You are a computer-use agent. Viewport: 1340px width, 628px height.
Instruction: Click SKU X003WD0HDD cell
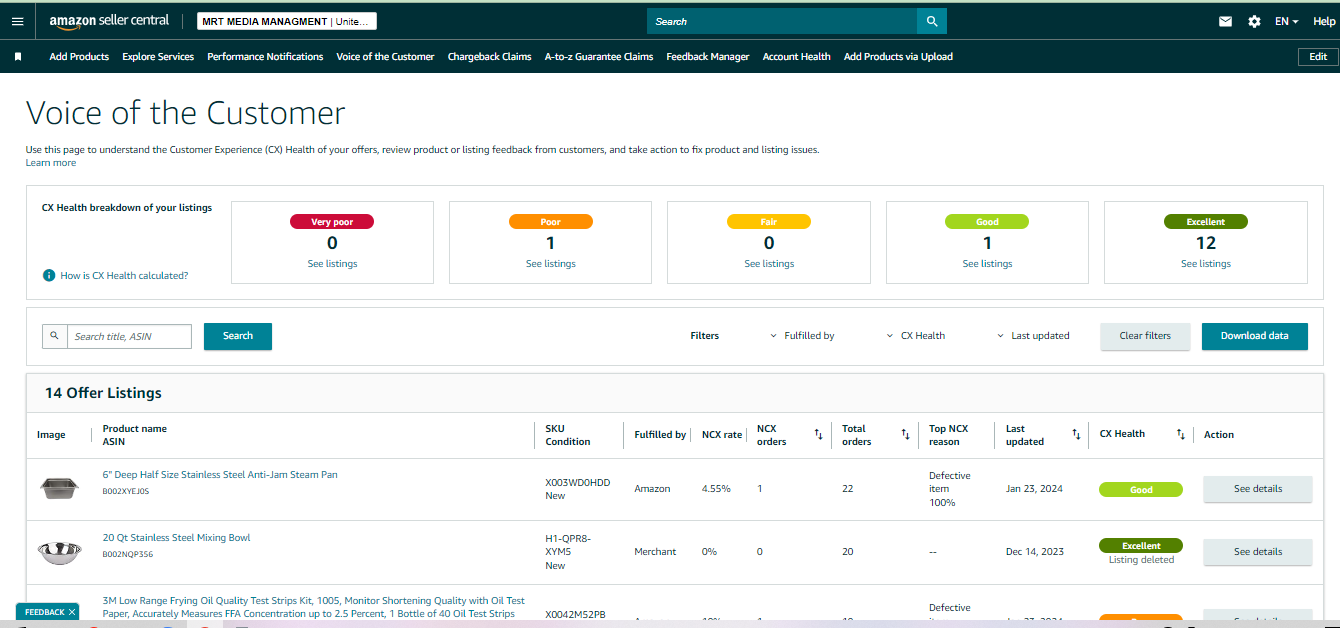[577, 482]
